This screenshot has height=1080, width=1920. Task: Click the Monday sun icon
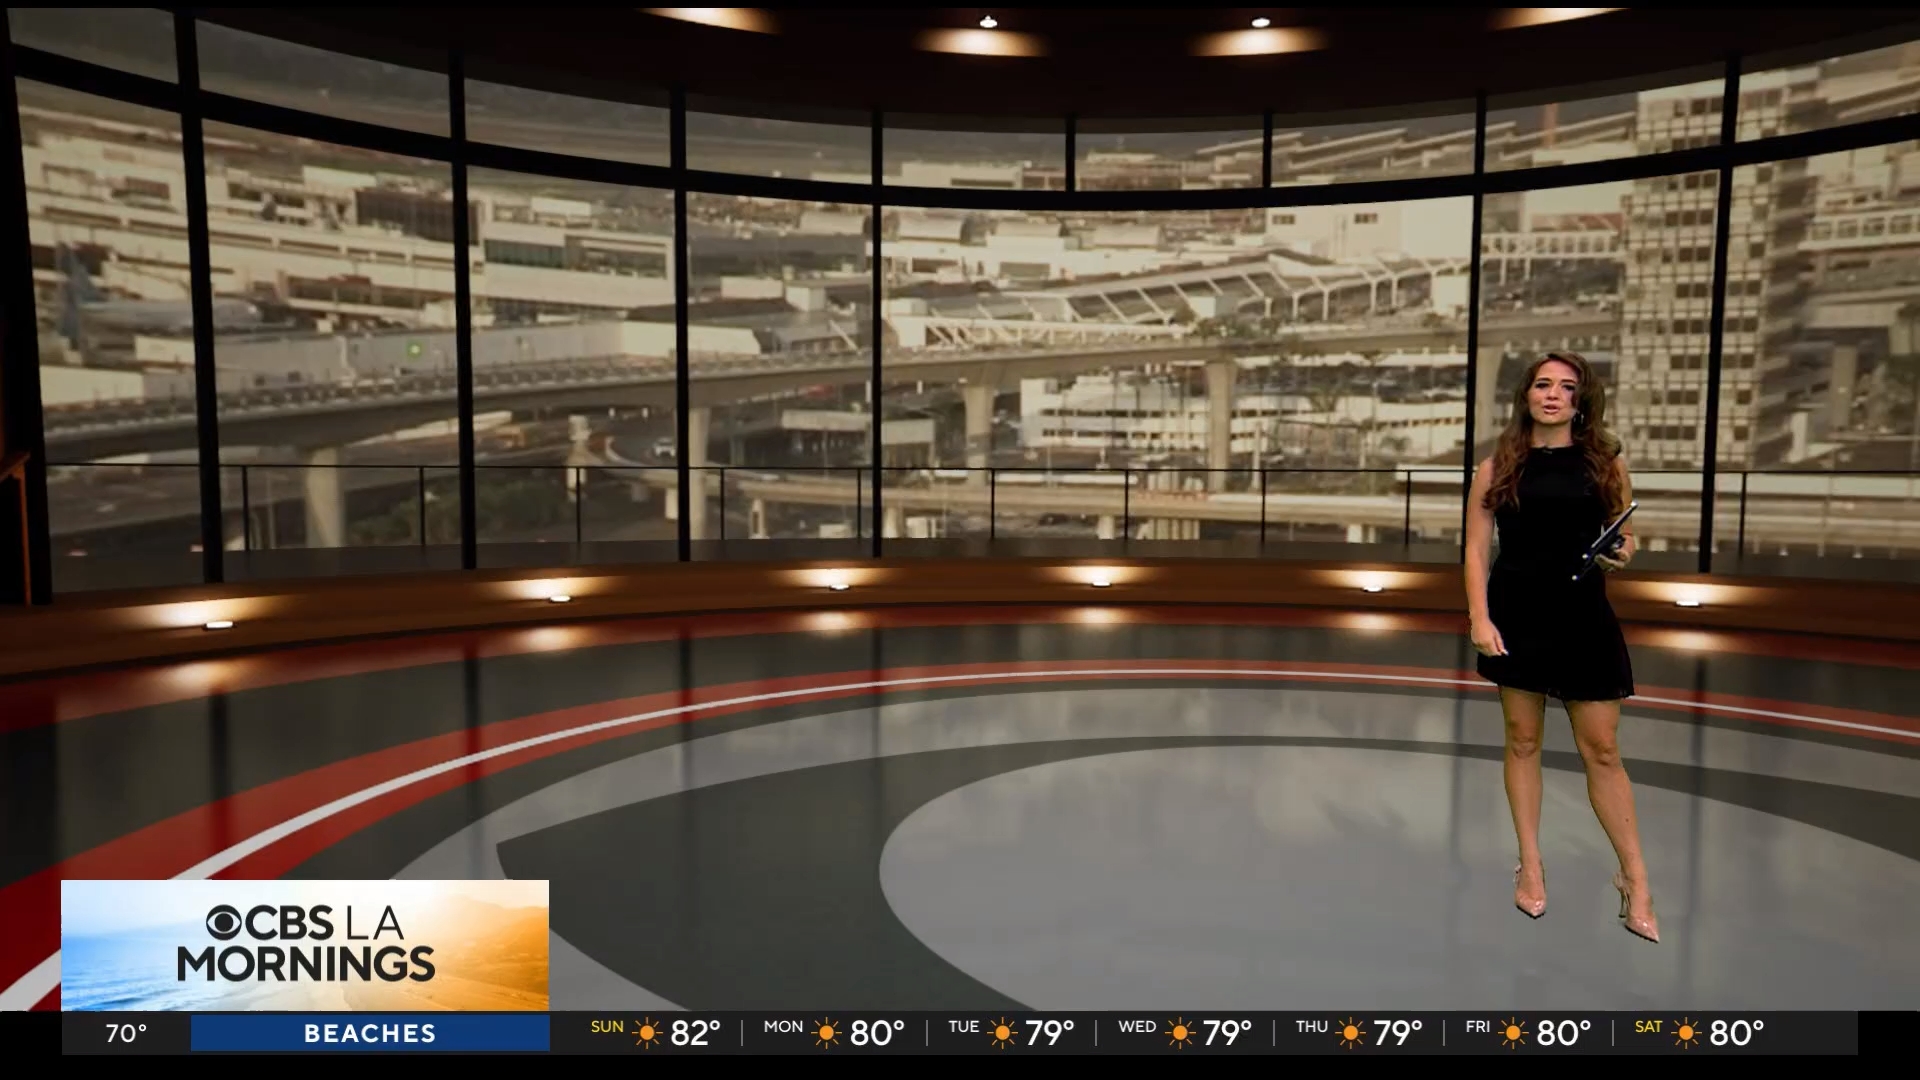(x=826, y=1033)
